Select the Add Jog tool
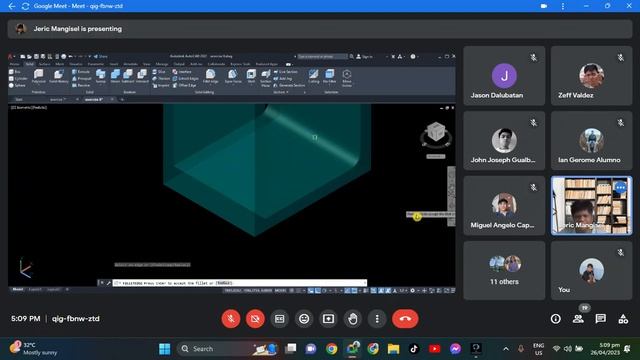This screenshot has width=640, height=360. [x=283, y=78]
